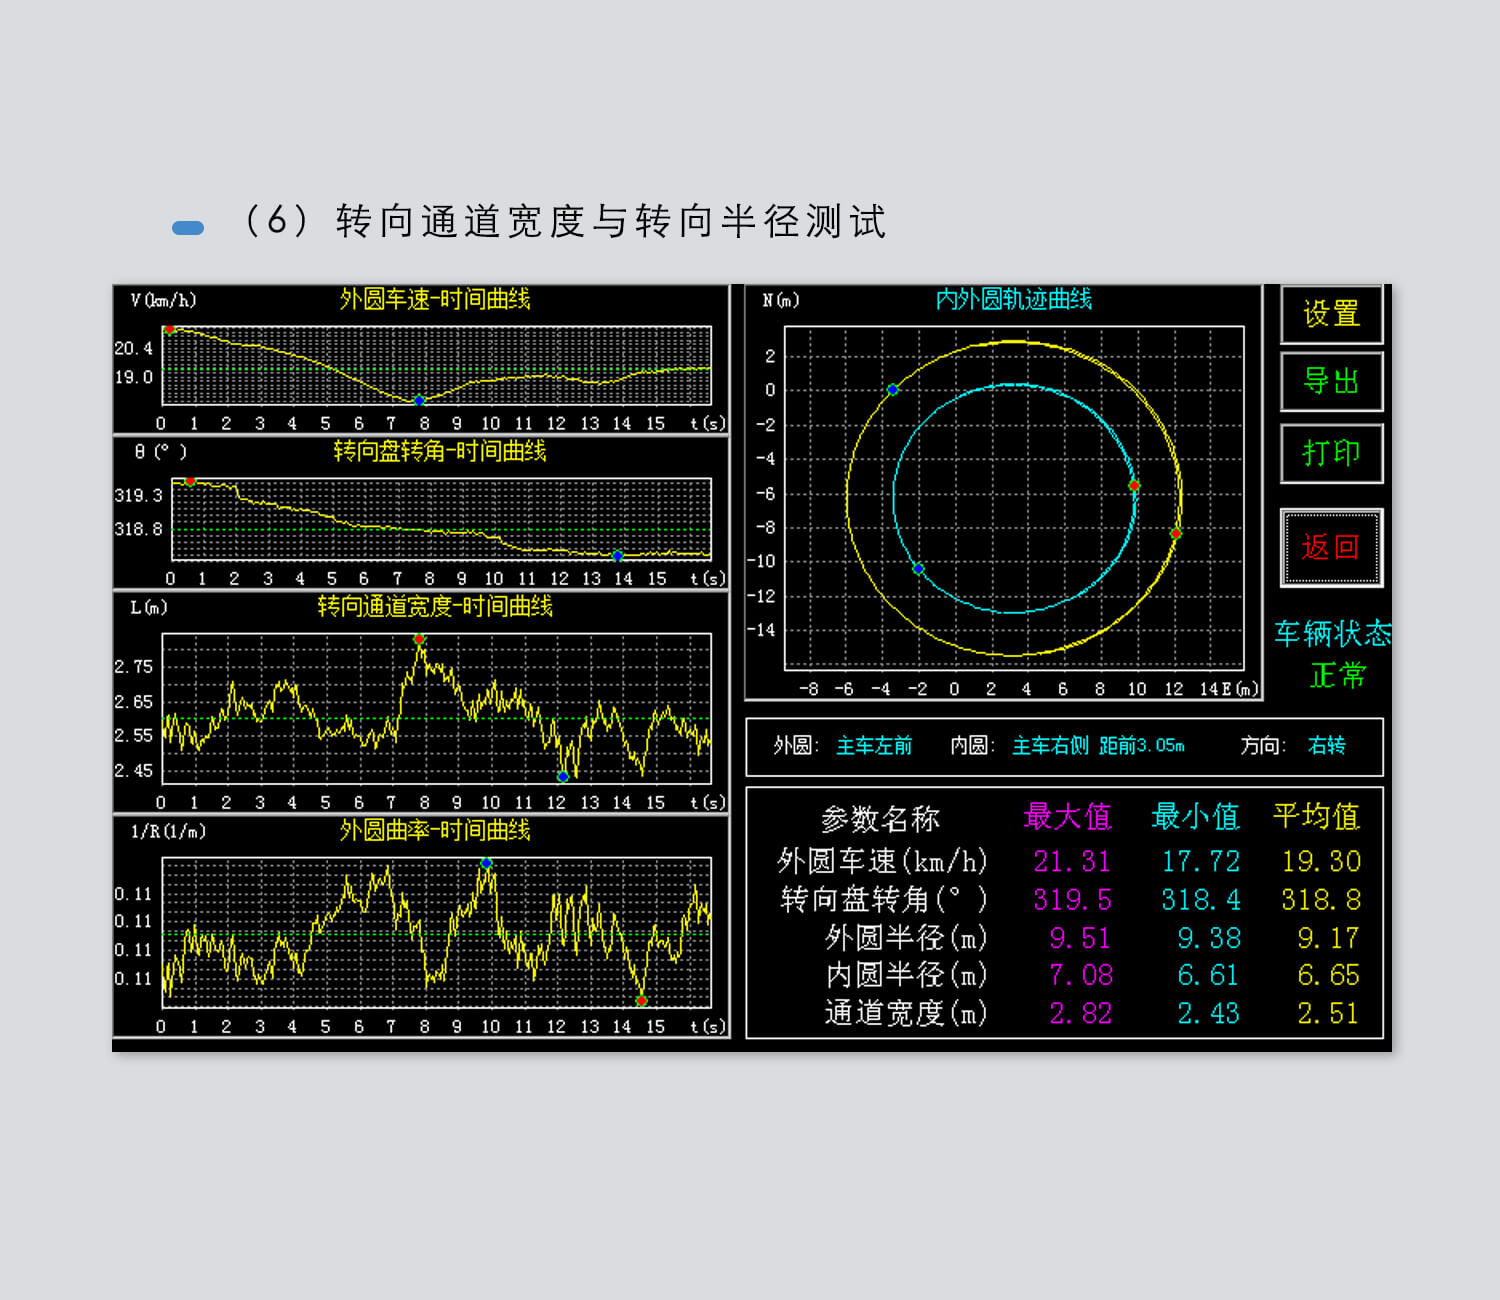Select the red maximum marker on the speed-time curve
The height and width of the screenshot is (1300, 1500).
pyautogui.click(x=170, y=329)
